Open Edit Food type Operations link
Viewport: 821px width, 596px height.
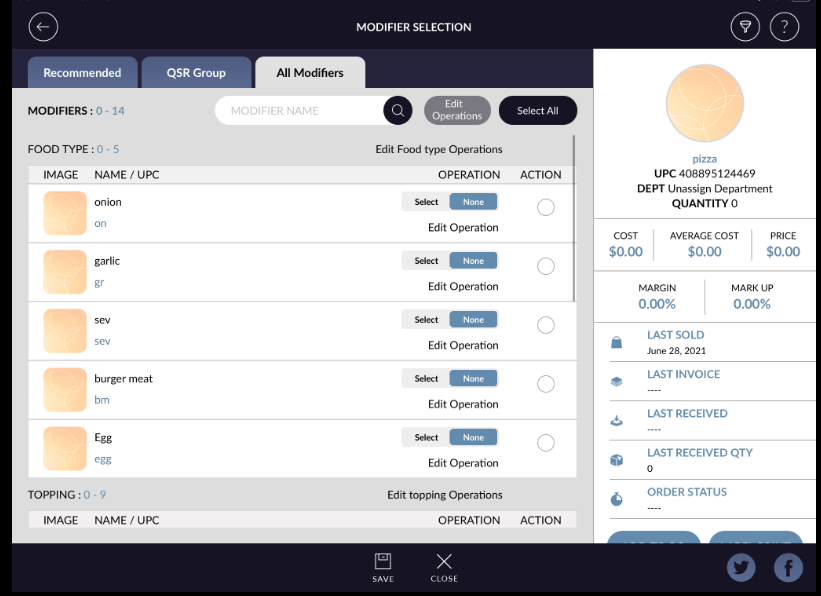tap(438, 149)
